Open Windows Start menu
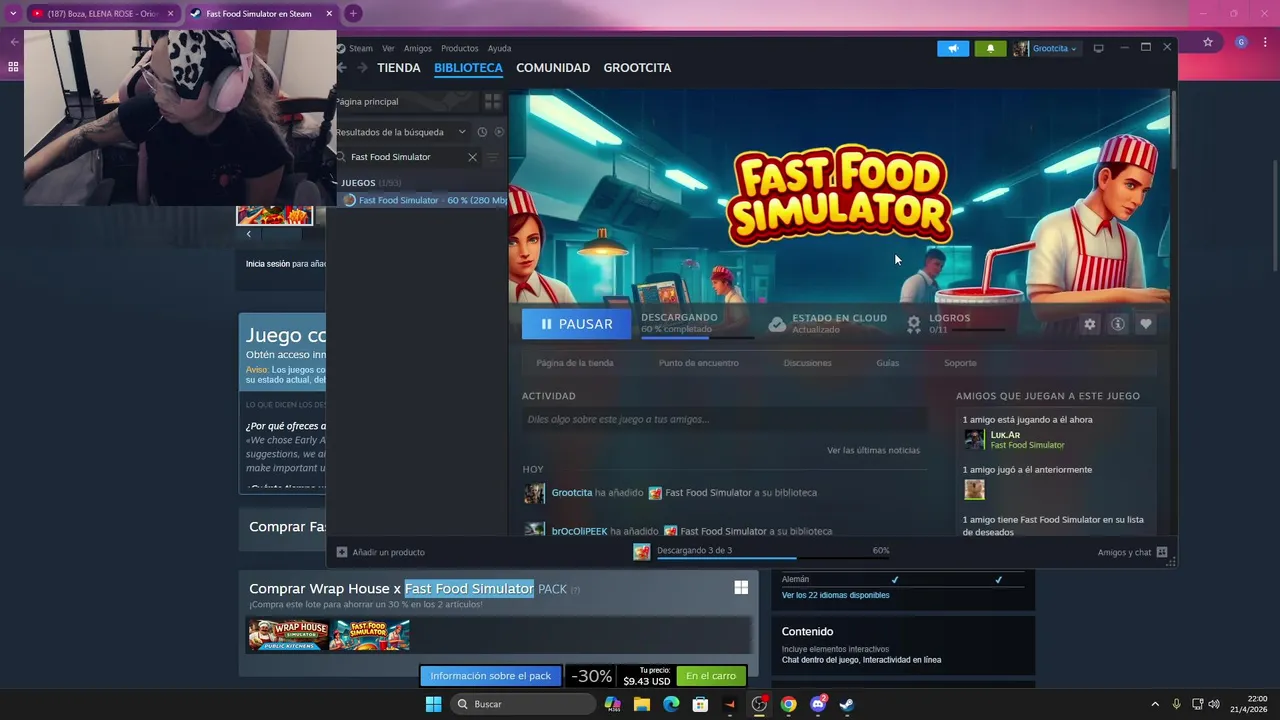The height and width of the screenshot is (720, 1280). point(433,704)
